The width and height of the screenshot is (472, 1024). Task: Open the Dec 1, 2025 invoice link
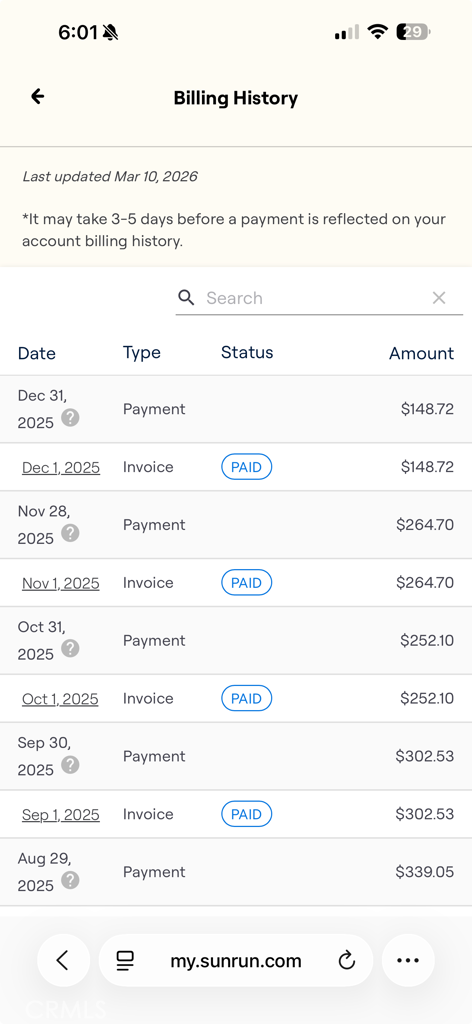point(61,468)
